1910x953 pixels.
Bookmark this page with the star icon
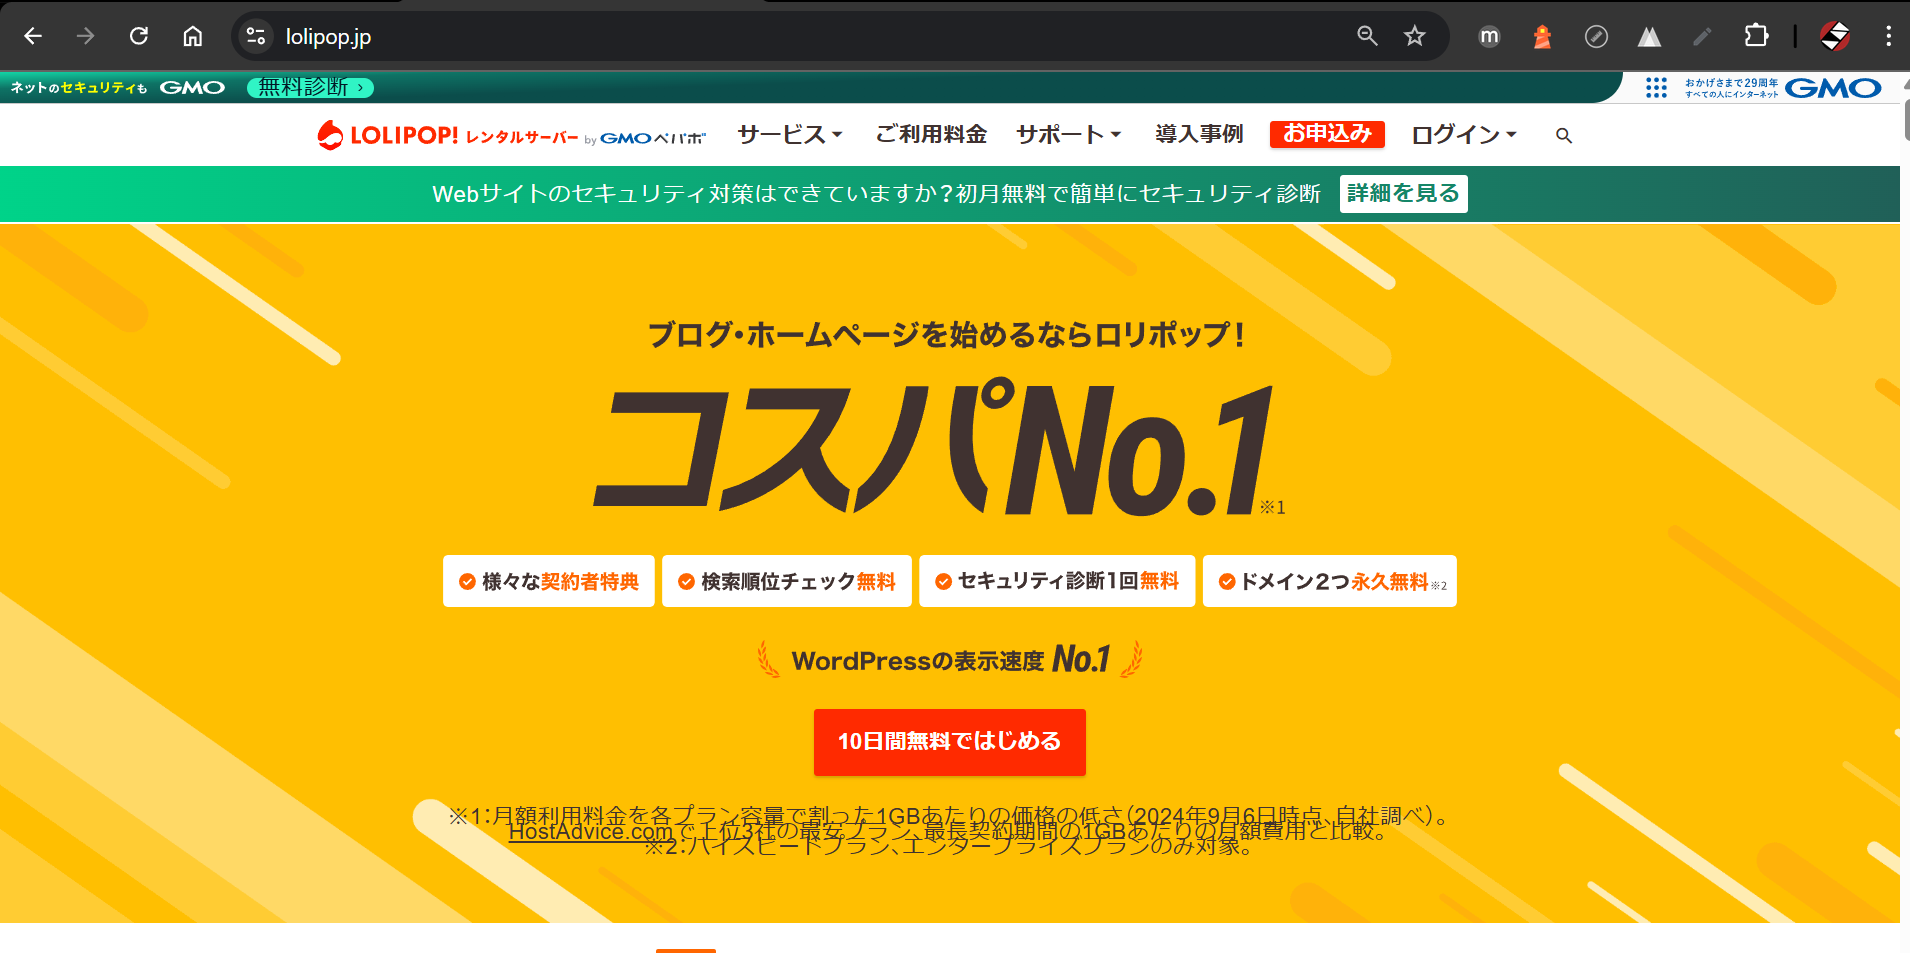[x=1414, y=37]
